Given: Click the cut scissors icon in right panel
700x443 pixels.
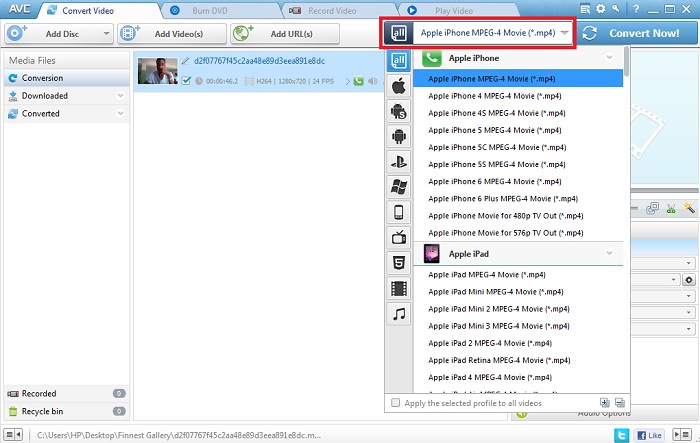Looking at the screenshot, I should point(671,208).
